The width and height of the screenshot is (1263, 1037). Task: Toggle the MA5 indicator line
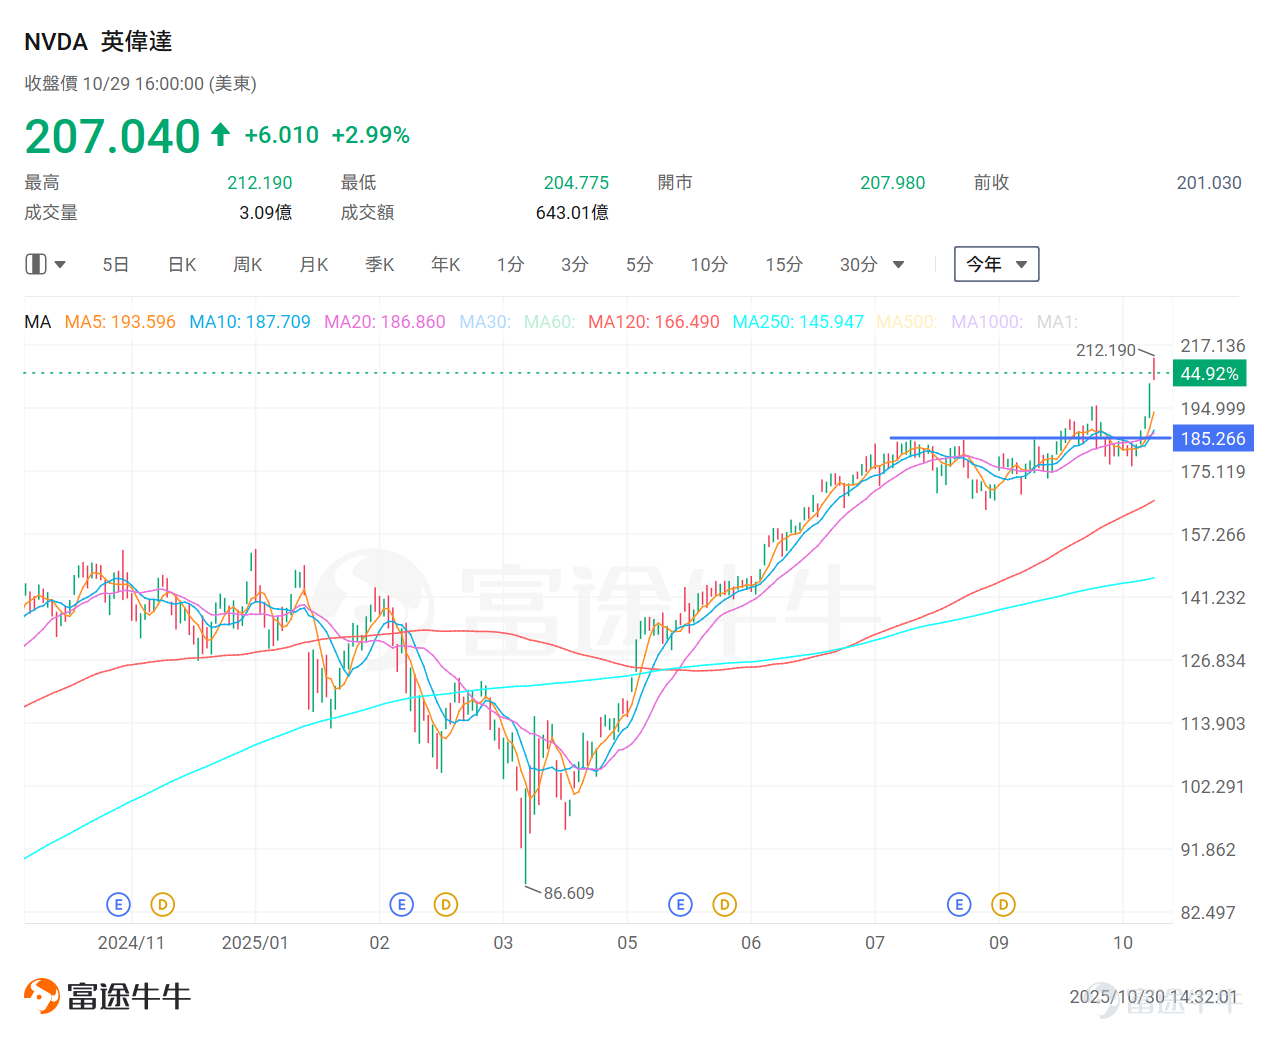point(120,322)
